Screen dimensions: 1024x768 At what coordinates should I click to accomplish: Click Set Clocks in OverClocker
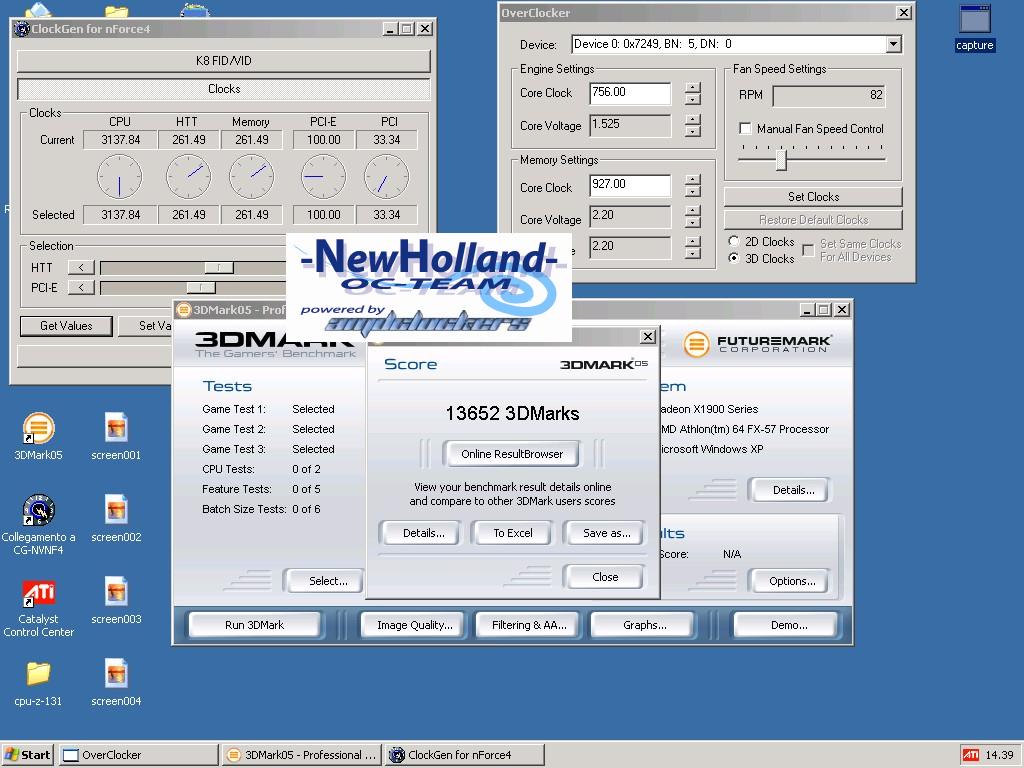tap(813, 197)
